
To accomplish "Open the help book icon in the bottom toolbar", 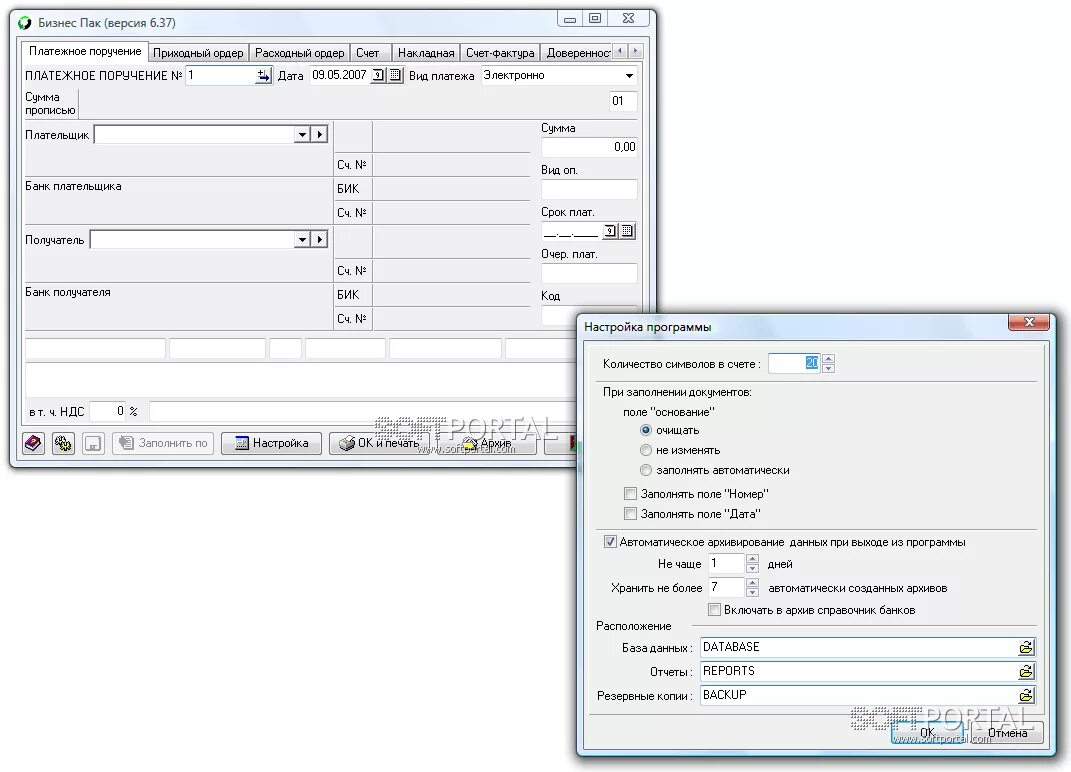I will point(33,443).
